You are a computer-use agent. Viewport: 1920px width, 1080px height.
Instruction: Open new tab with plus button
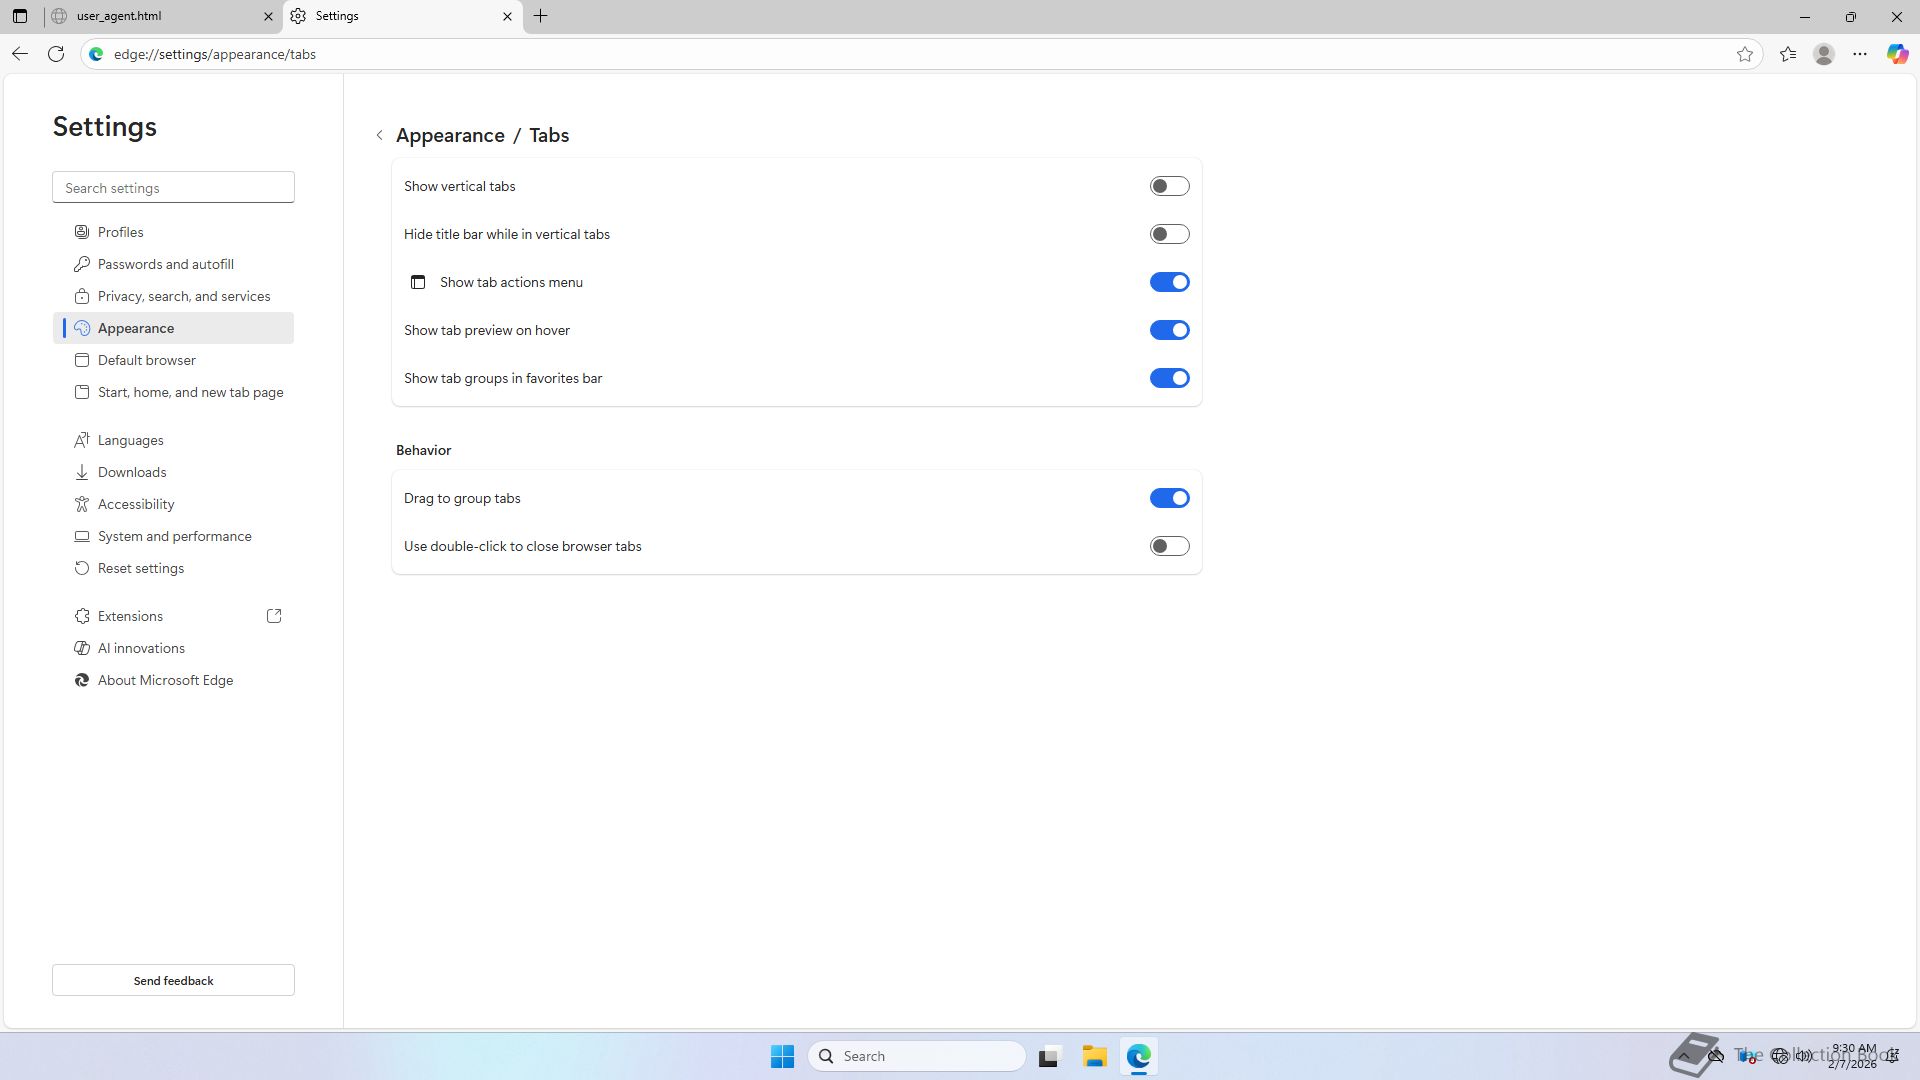(541, 16)
